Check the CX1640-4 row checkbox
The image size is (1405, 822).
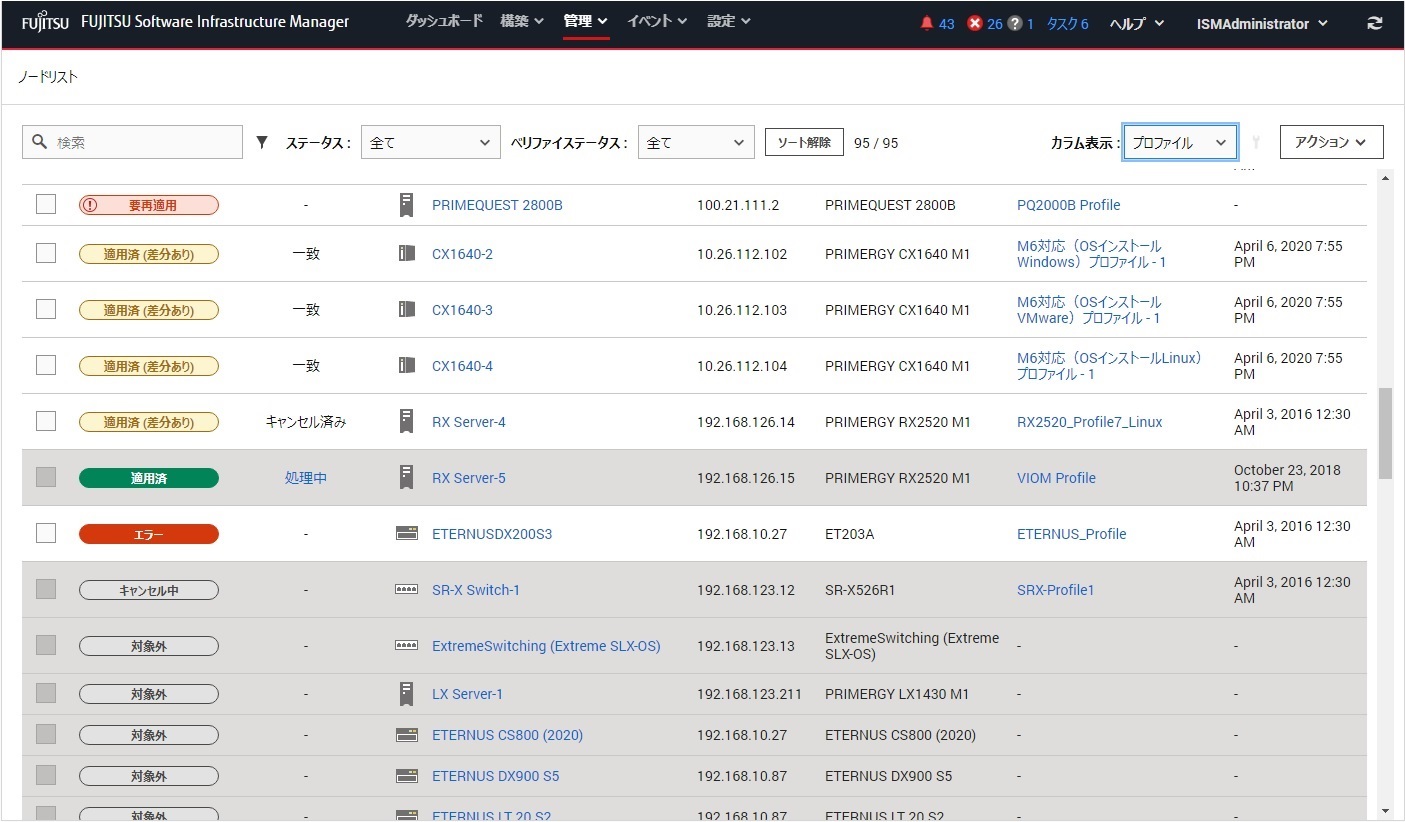pos(46,365)
